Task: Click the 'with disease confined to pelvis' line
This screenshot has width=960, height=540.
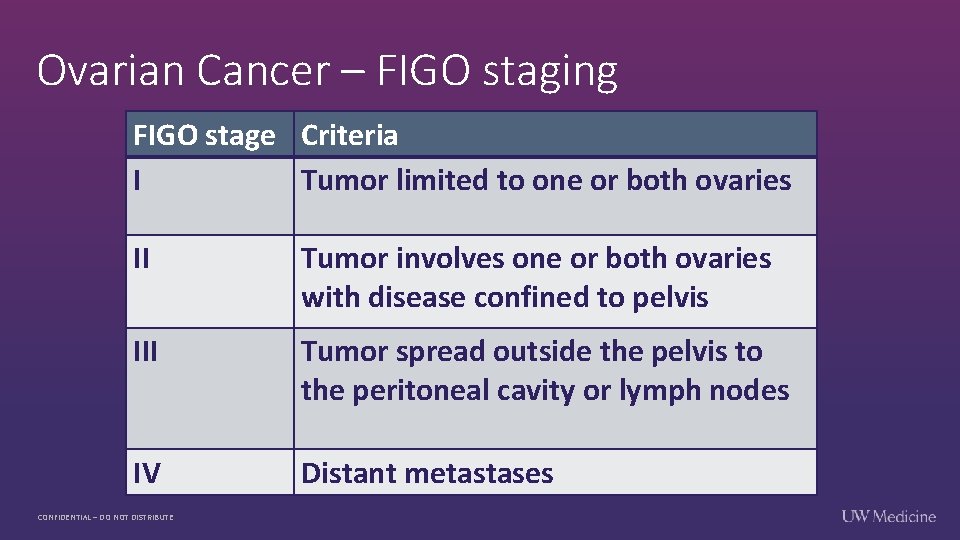Action: coord(505,298)
